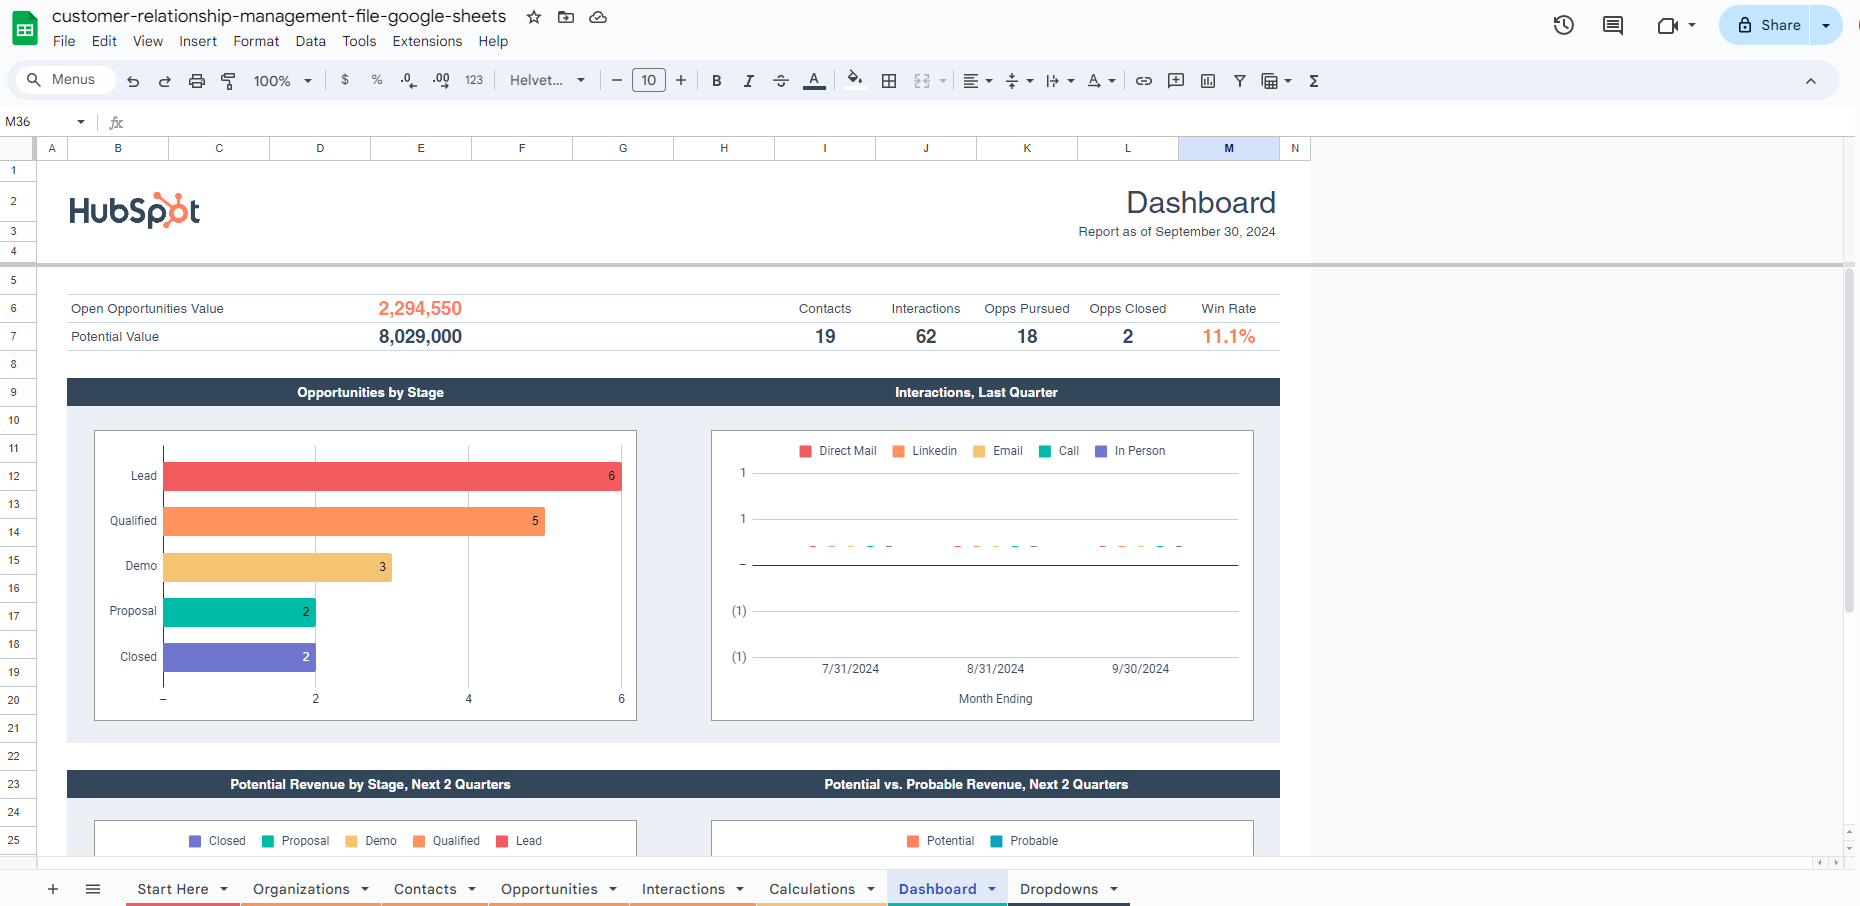1860x906 pixels.
Task: Expand the Dashboard sheet tab menu
Action: [992, 888]
